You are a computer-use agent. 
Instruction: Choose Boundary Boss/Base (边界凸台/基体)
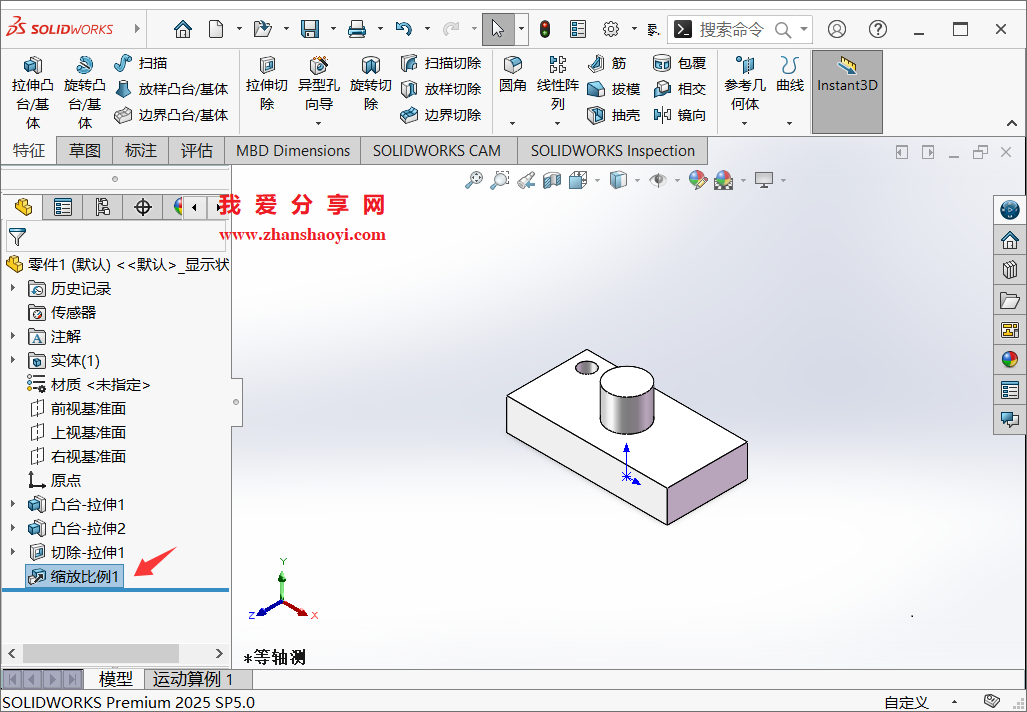[171, 115]
